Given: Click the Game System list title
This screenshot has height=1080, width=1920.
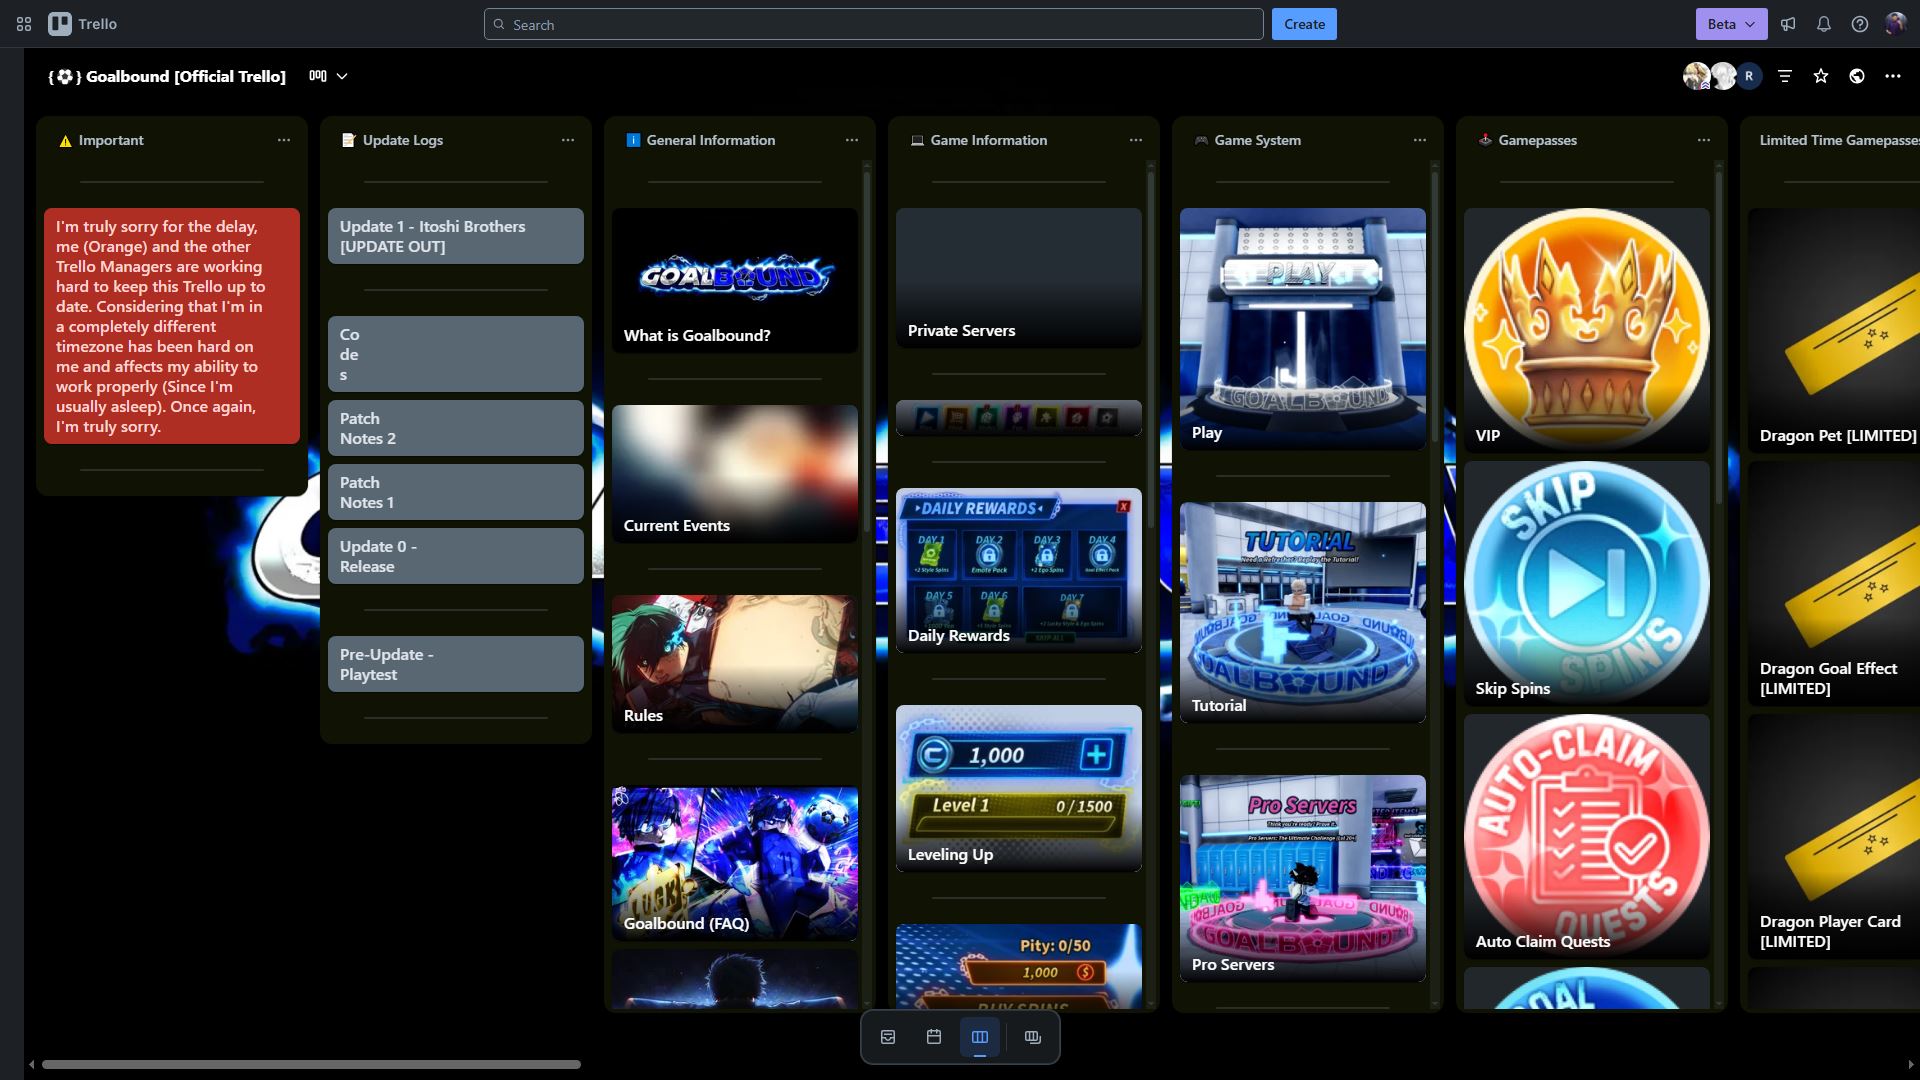Looking at the screenshot, I should [1257, 140].
